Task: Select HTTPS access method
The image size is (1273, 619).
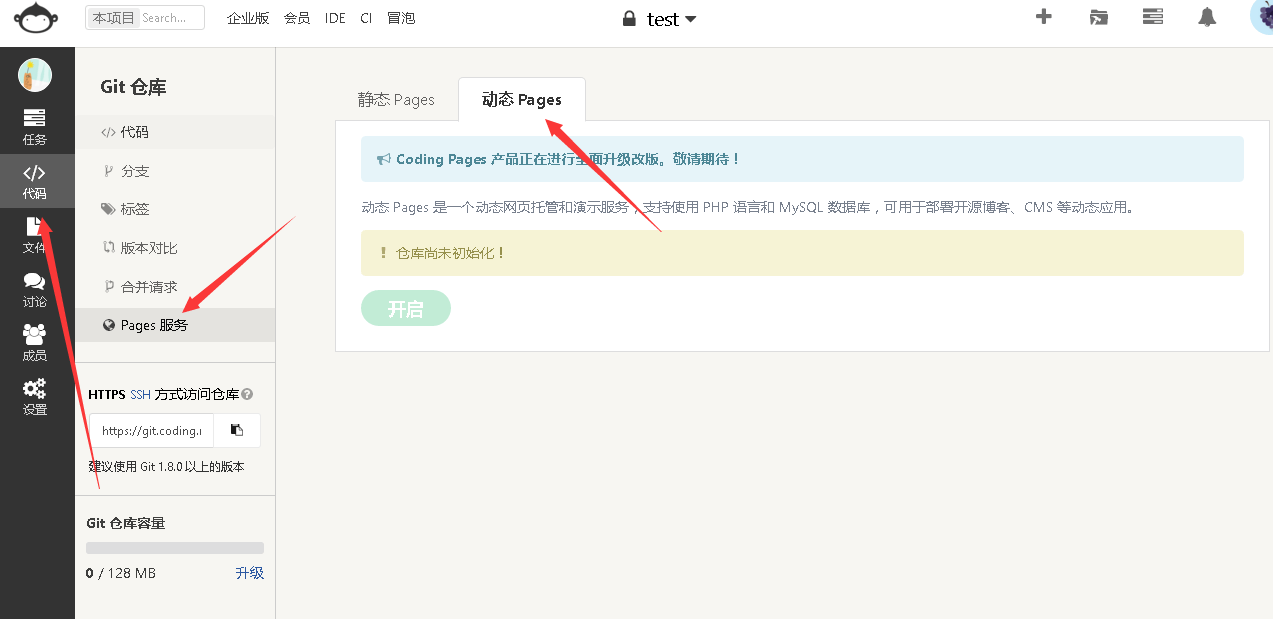Action: [x=107, y=395]
